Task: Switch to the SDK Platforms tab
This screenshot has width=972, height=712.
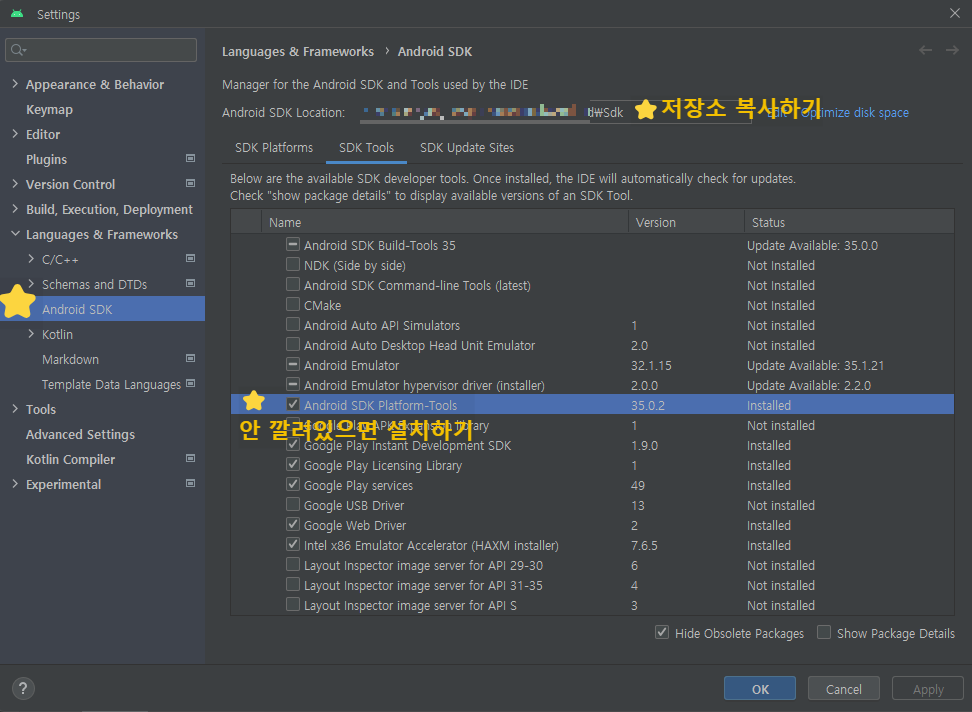Action: tap(274, 147)
